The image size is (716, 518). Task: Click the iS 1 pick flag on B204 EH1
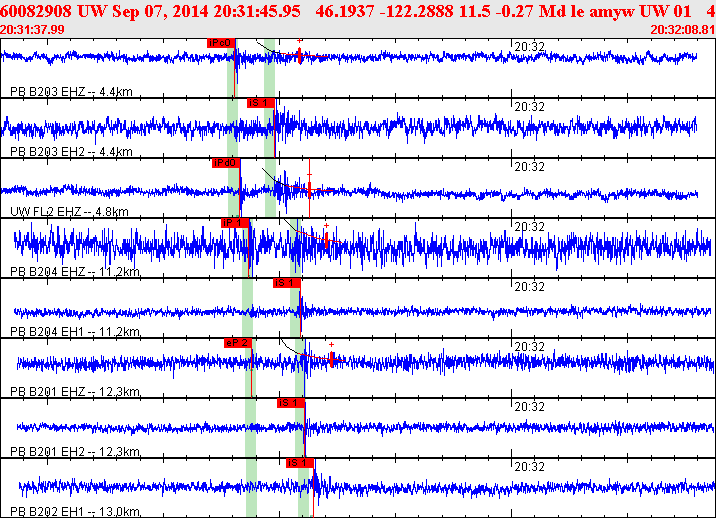pyautogui.click(x=287, y=283)
